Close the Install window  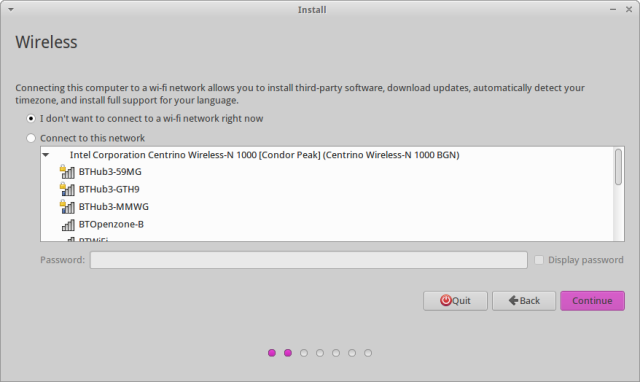click(x=629, y=9)
